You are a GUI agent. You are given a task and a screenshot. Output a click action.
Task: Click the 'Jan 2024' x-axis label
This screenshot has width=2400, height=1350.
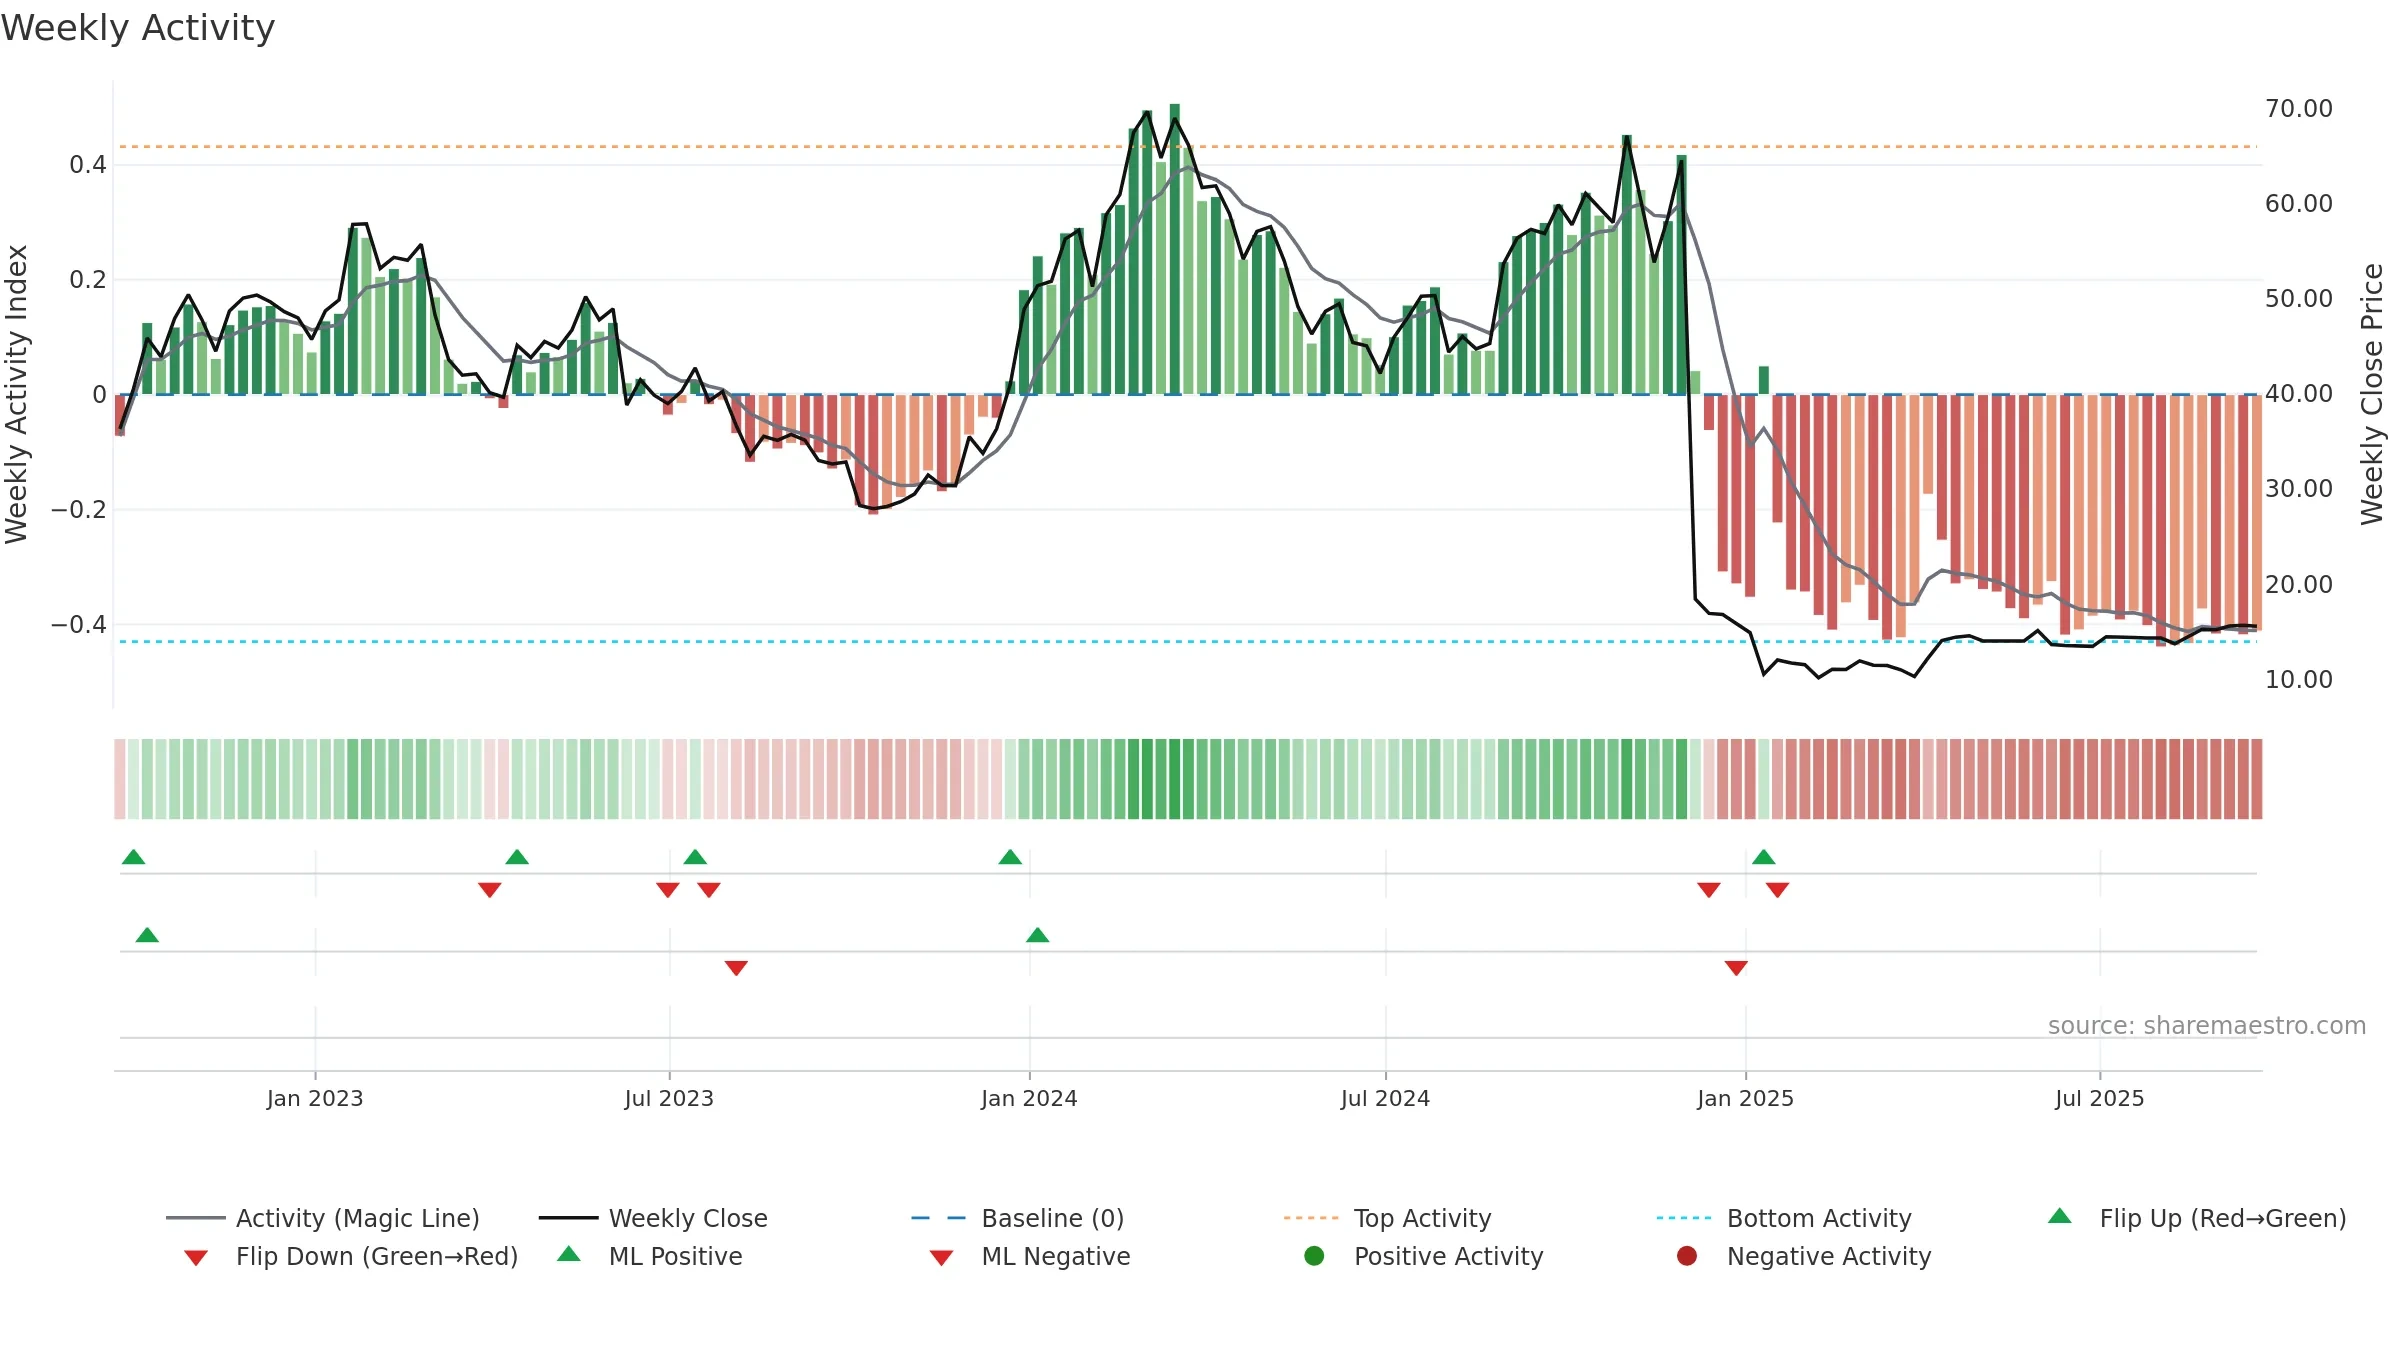point(1029,1098)
